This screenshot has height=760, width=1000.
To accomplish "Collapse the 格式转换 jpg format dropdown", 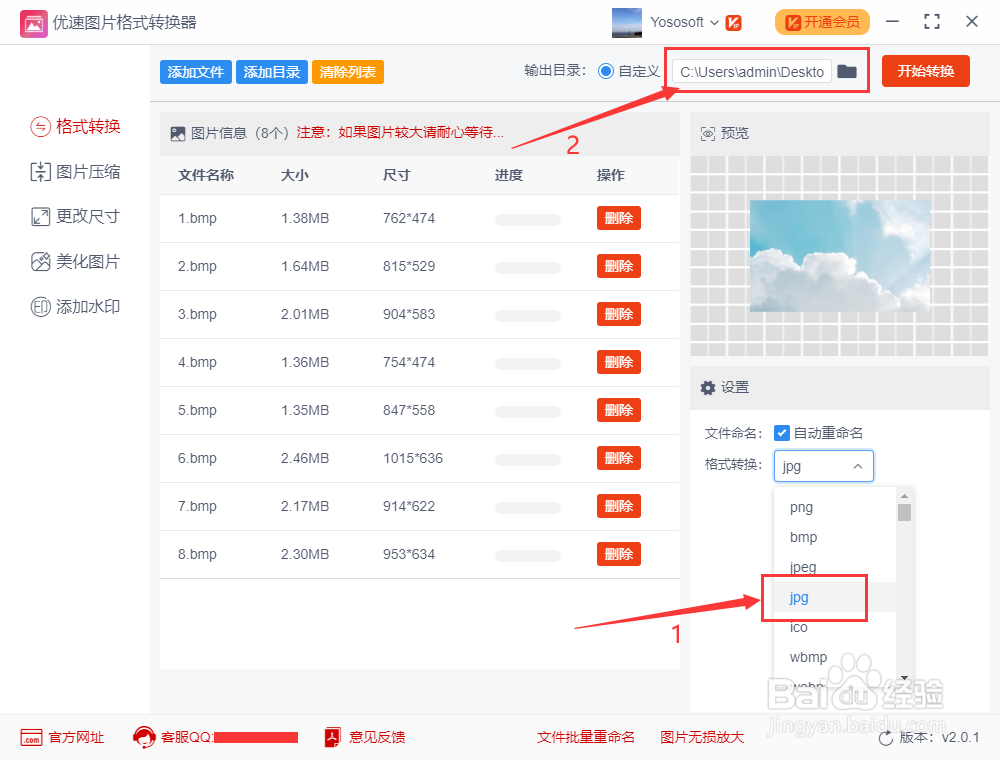I will (823, 466).
